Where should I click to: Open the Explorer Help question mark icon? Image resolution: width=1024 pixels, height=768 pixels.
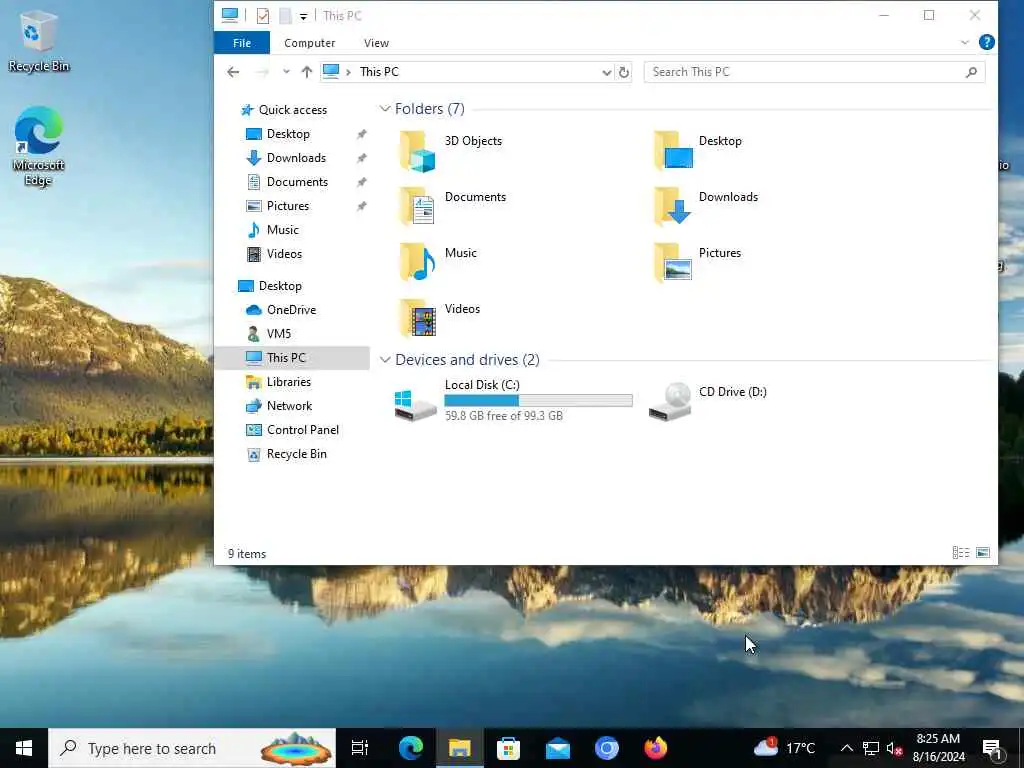(986, 42)
